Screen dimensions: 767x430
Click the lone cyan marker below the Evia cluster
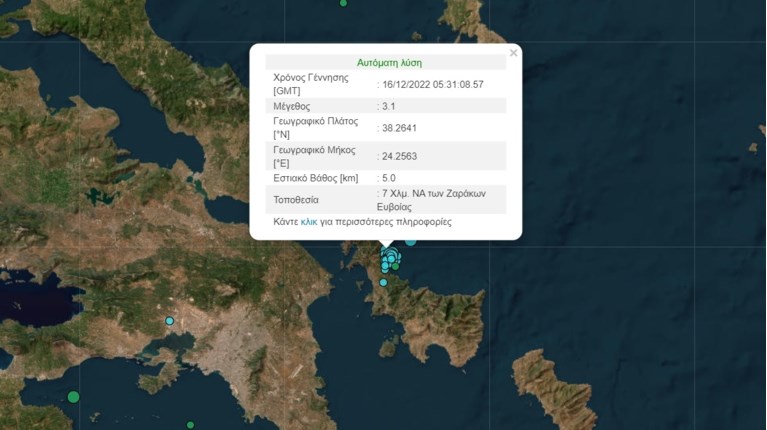[383, 283]
